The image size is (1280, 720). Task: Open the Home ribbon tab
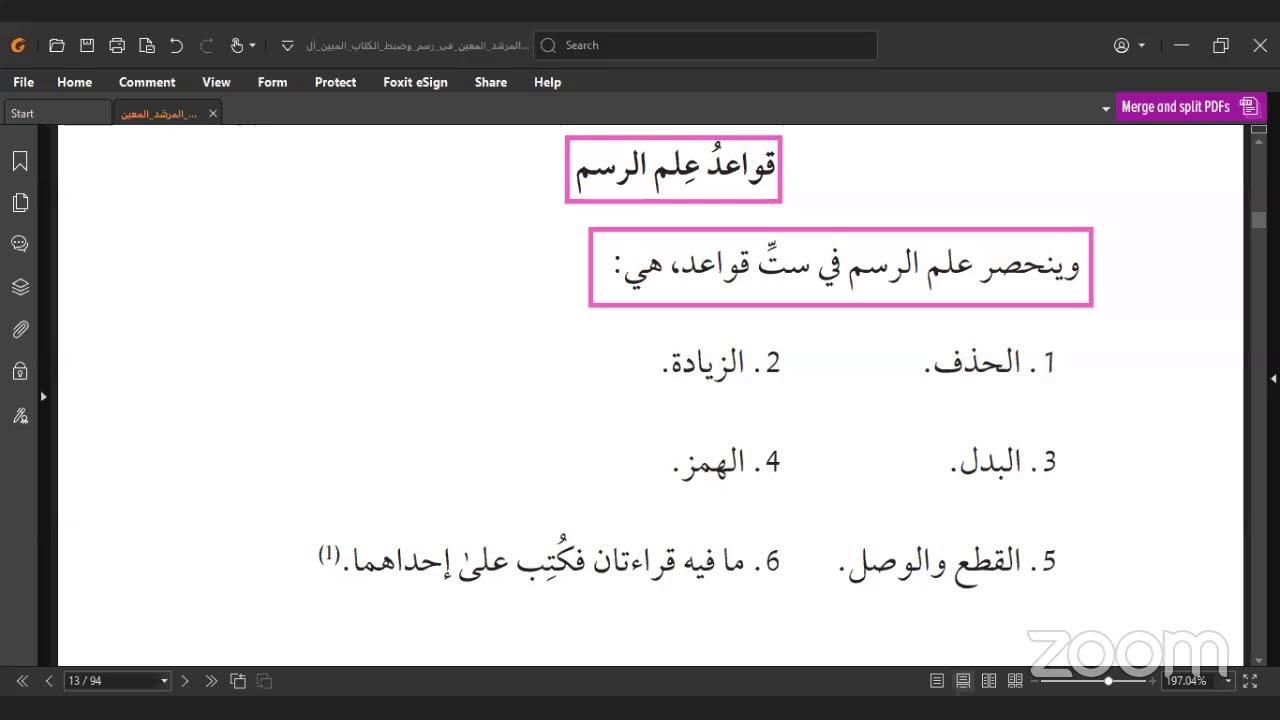74,82
